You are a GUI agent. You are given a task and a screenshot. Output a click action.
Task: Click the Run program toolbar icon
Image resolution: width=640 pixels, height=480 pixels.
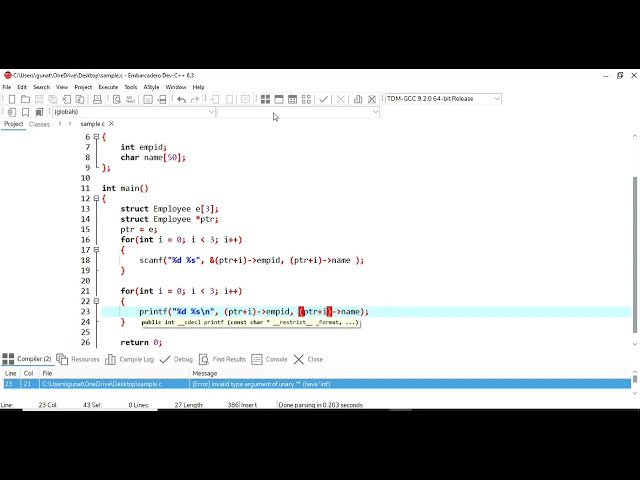279,99
